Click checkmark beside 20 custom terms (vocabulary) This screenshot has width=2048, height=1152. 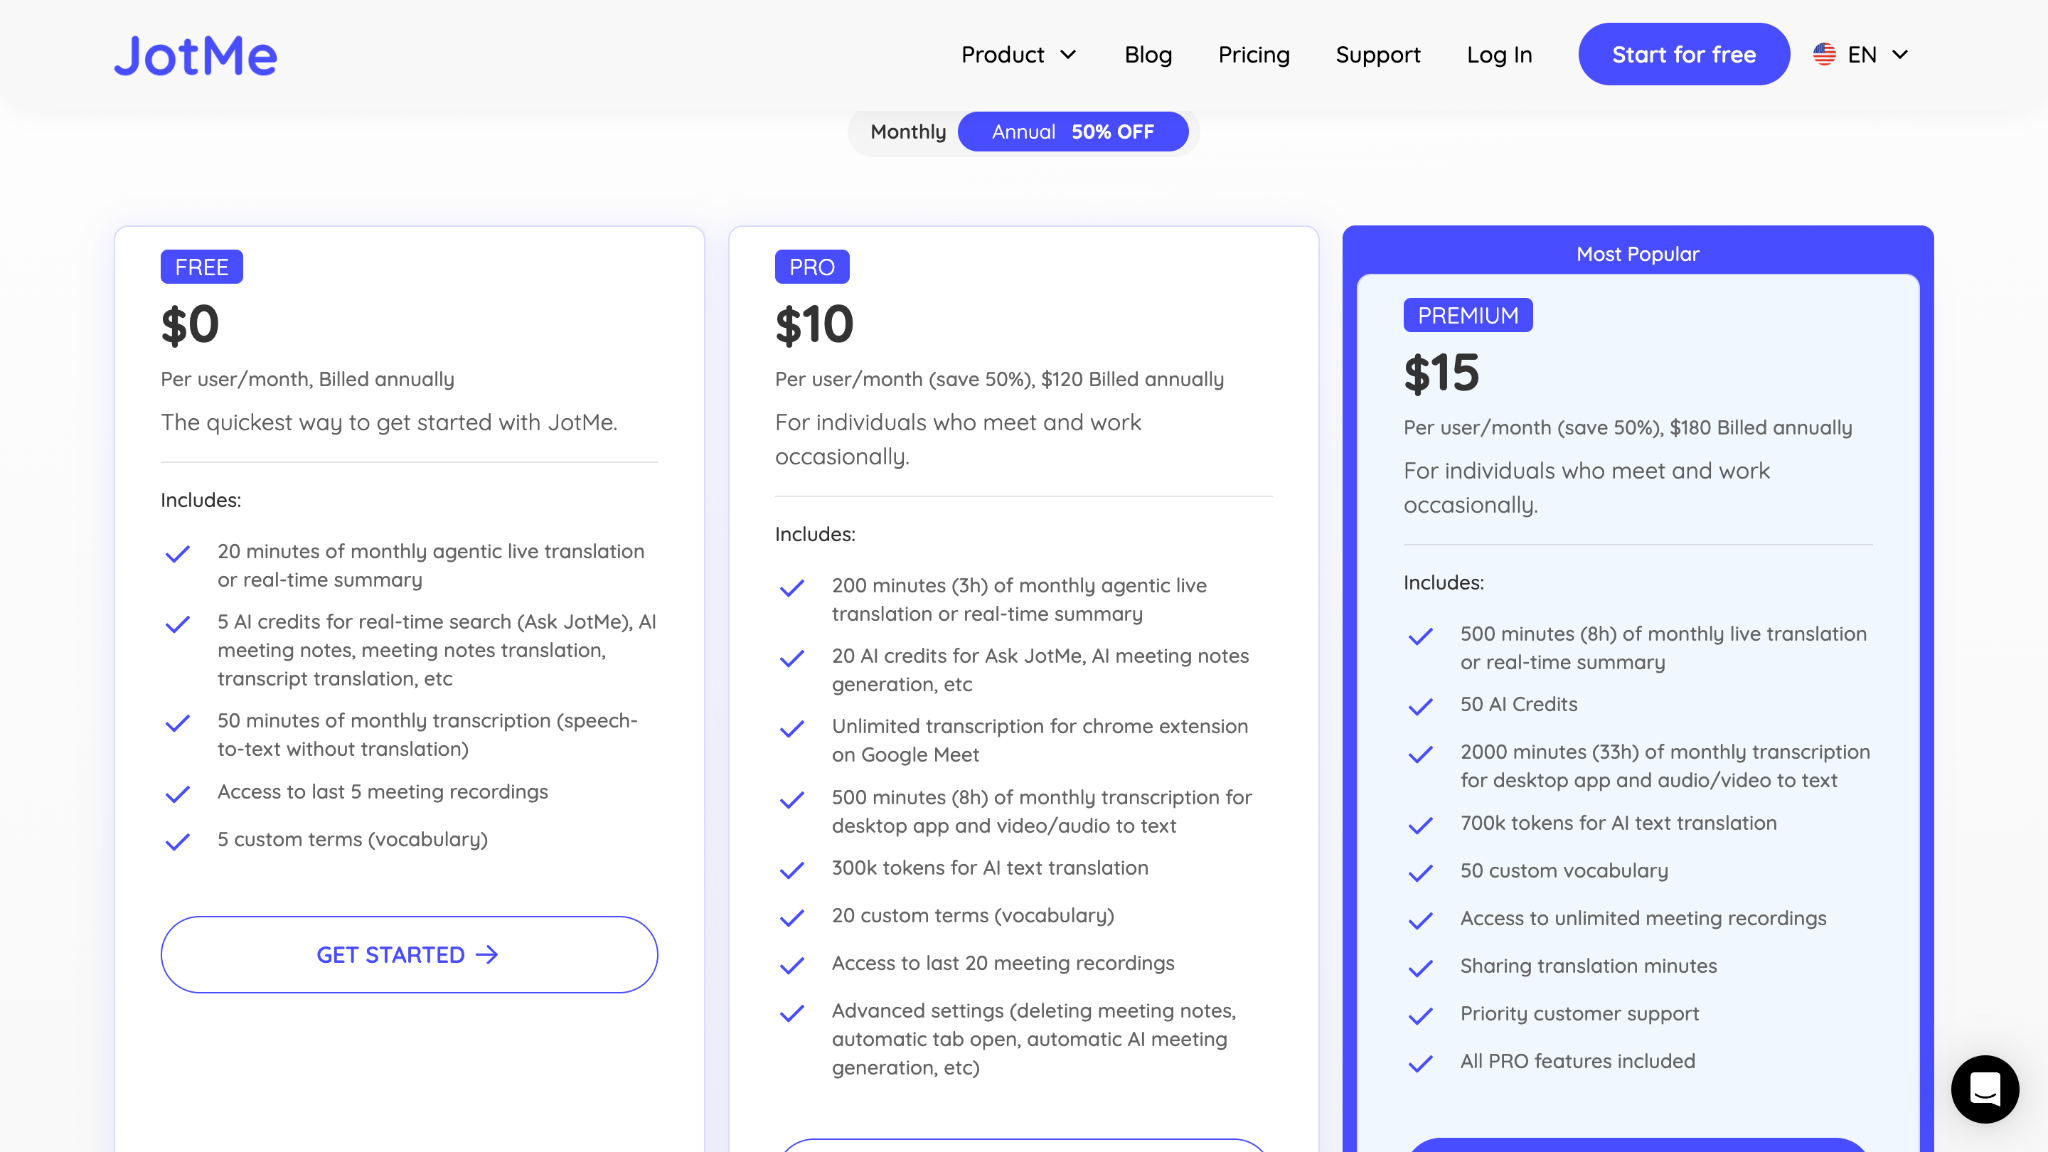click(x=792, y=918)
